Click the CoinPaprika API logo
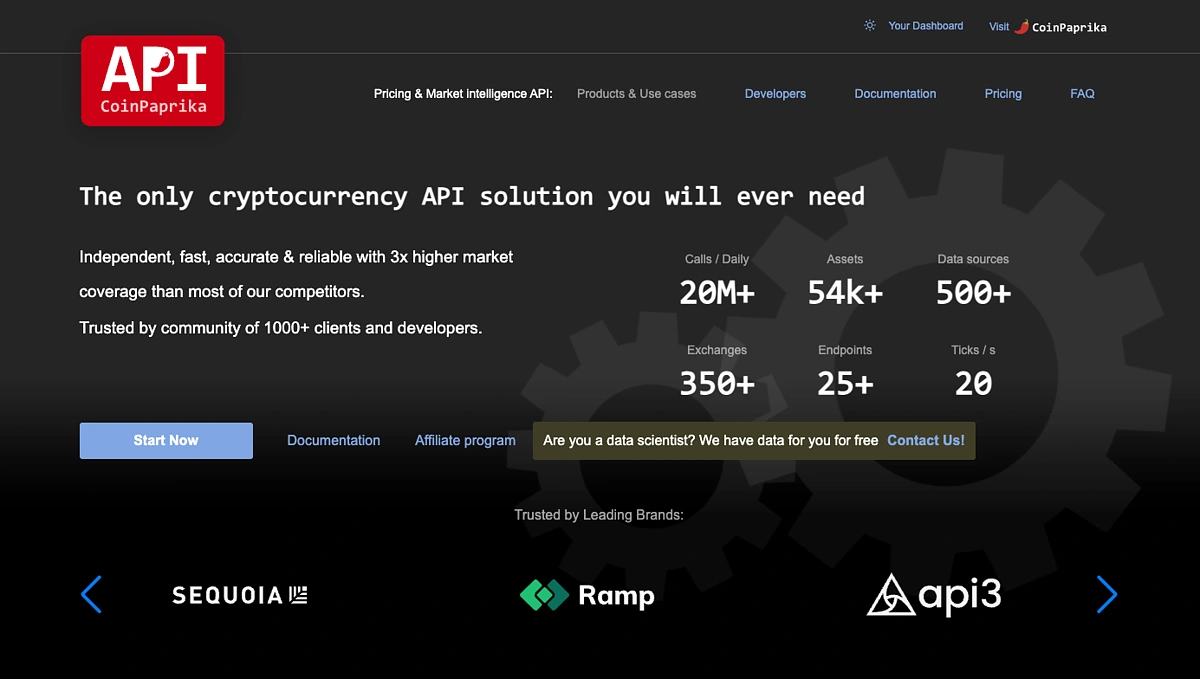The image size is (1200, 679). point(153,81)
